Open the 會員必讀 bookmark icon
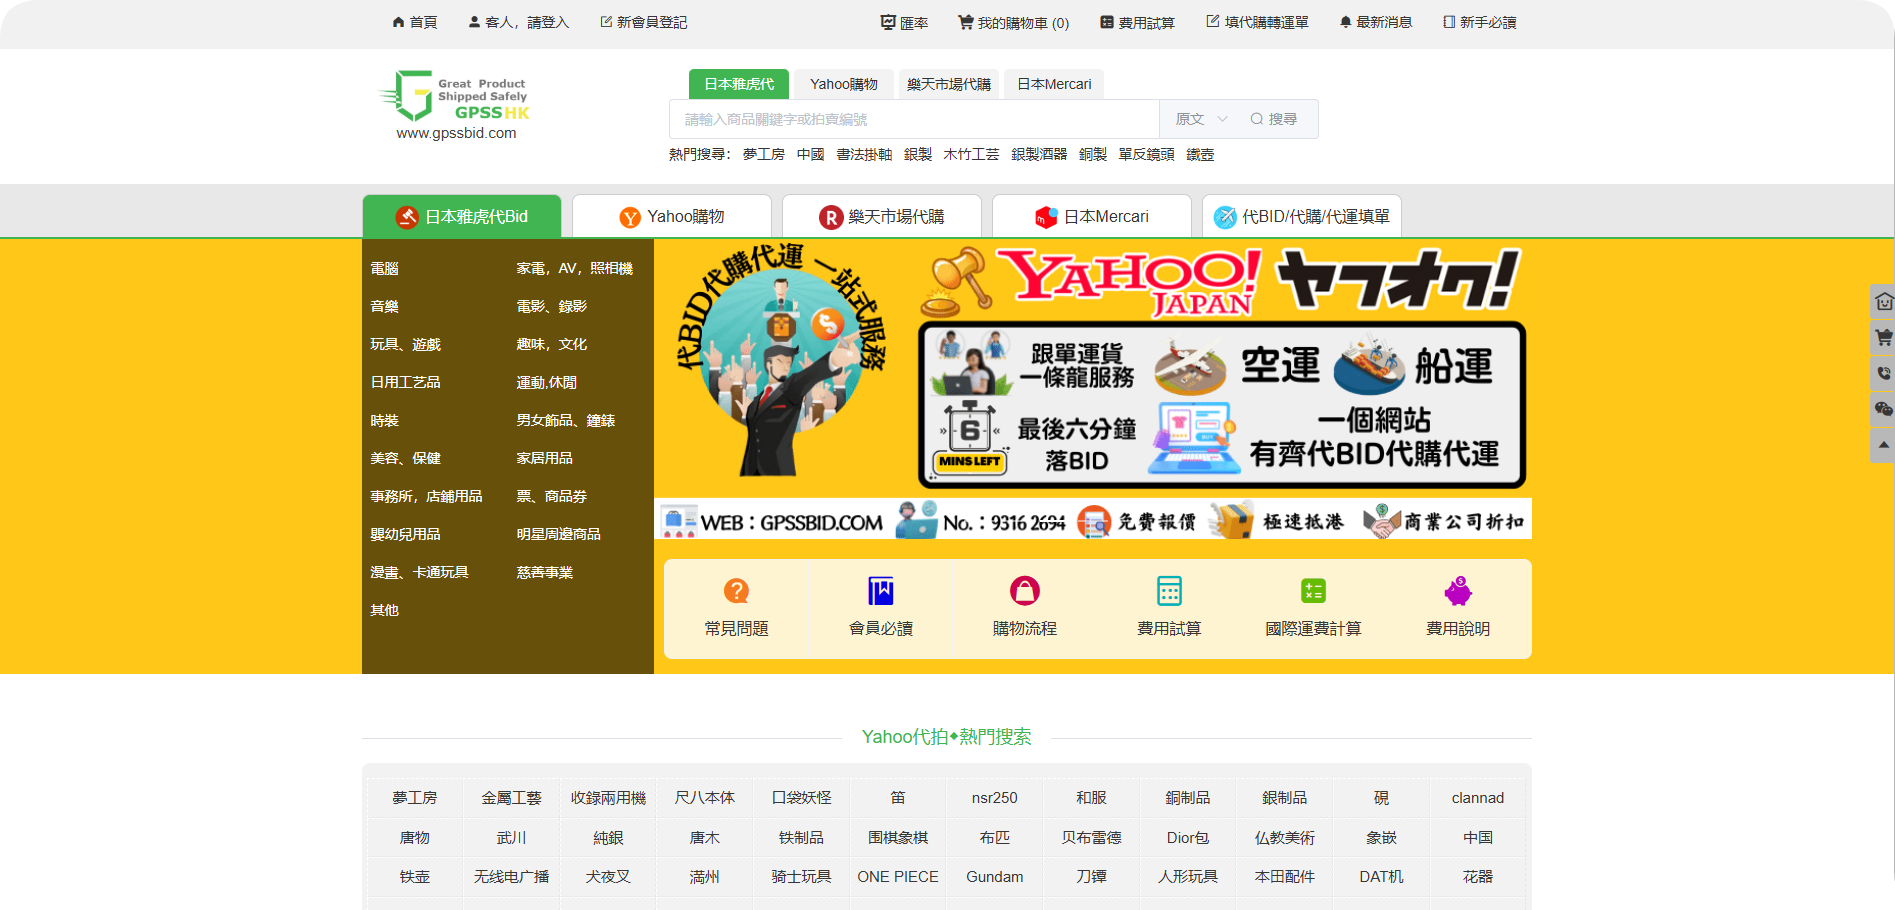Viewport: 1895px width, 910px height. click(880, 591)
